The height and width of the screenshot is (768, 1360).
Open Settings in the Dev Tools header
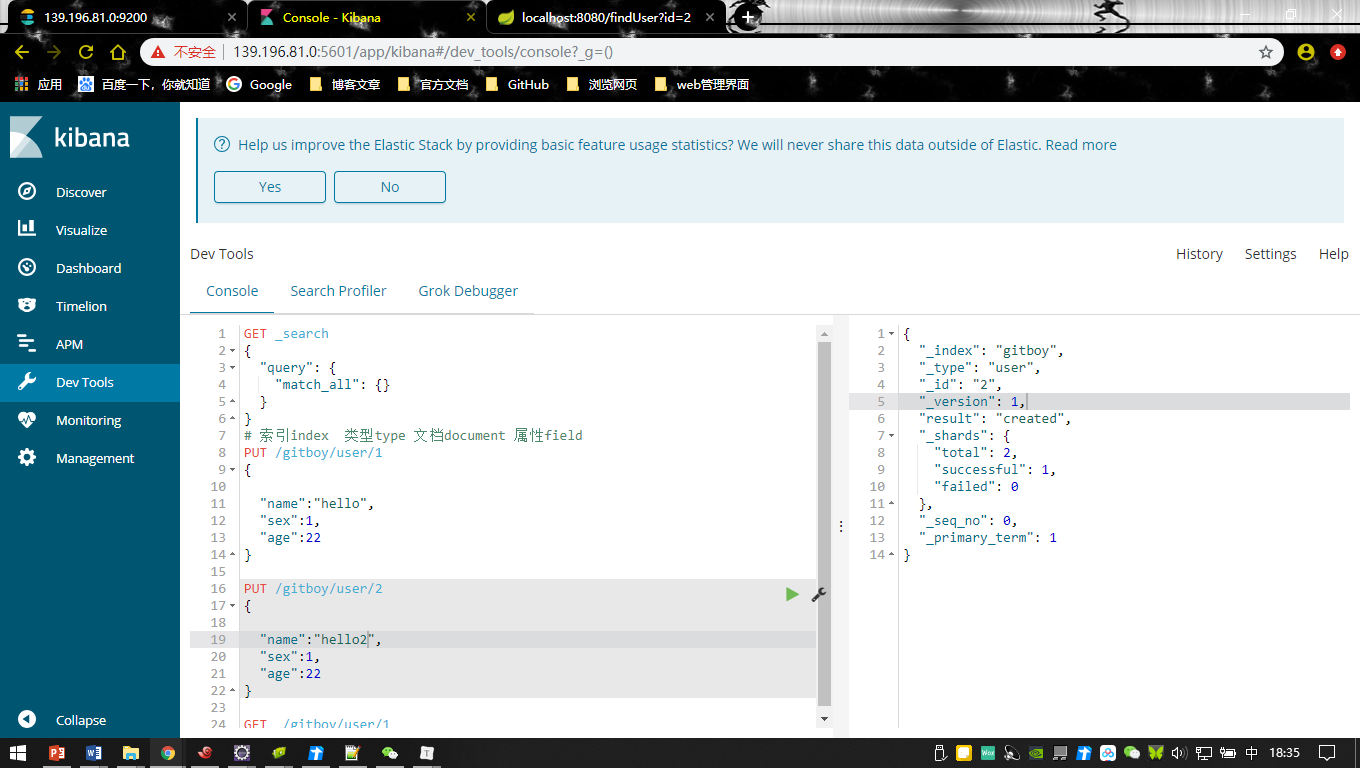point(1270,254)
